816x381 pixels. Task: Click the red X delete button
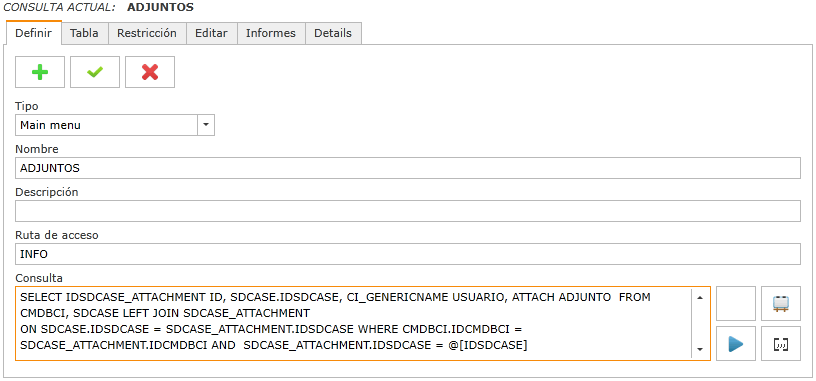coord(150,72)
